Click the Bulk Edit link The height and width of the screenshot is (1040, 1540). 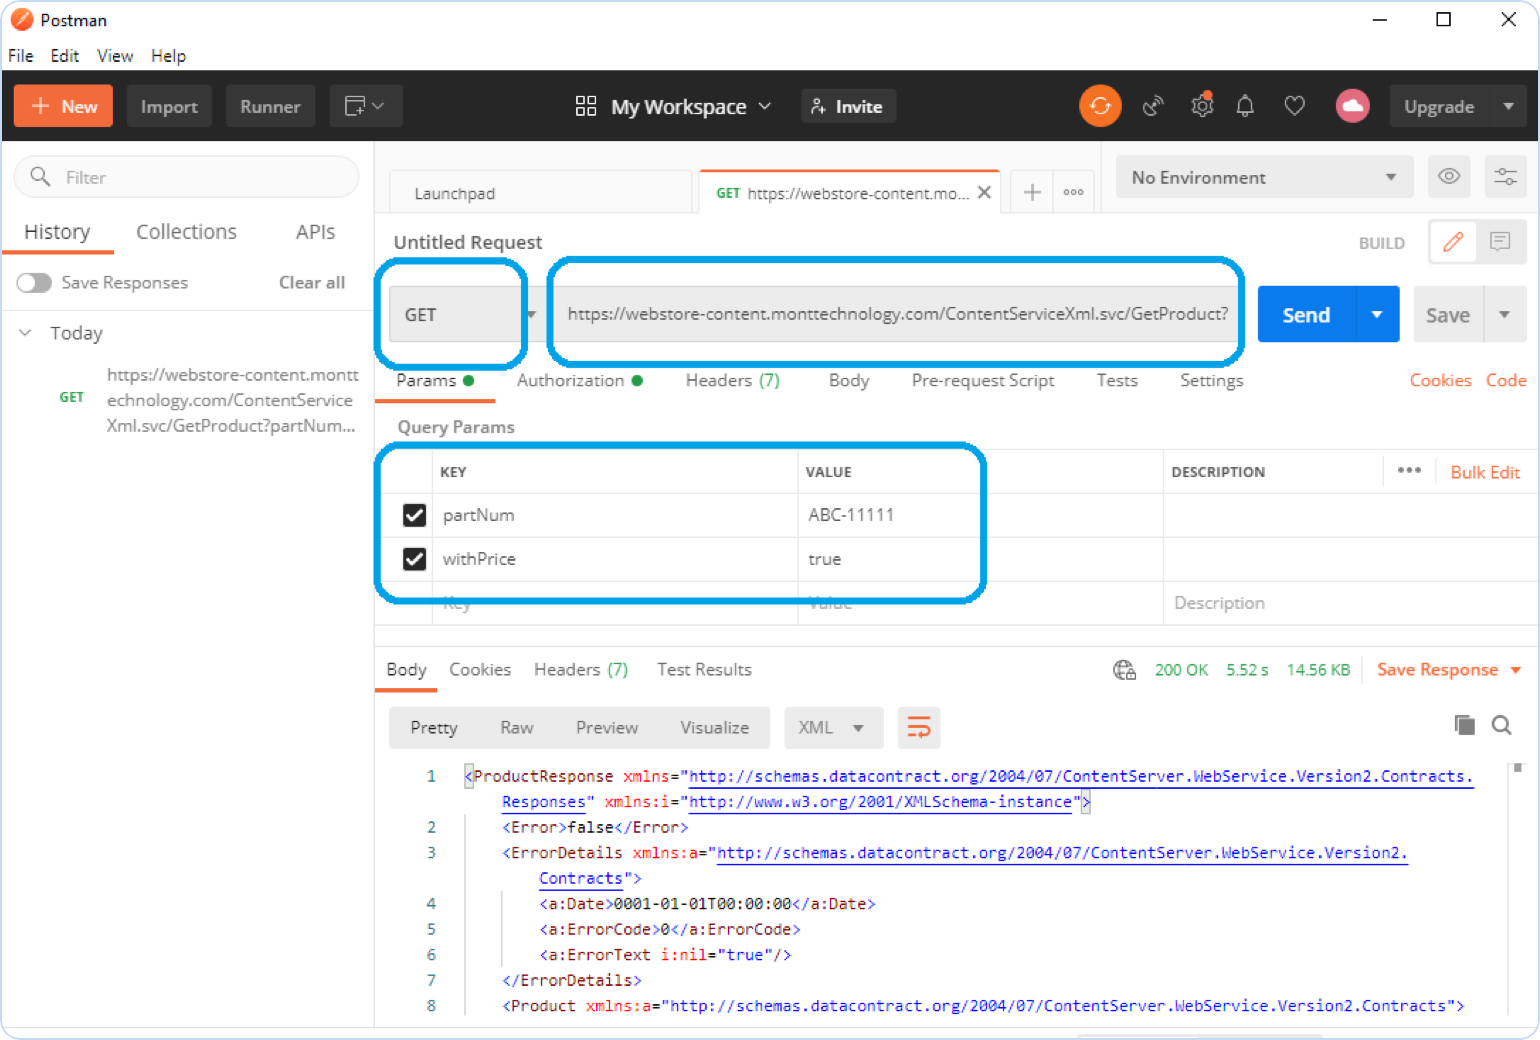1484,472
